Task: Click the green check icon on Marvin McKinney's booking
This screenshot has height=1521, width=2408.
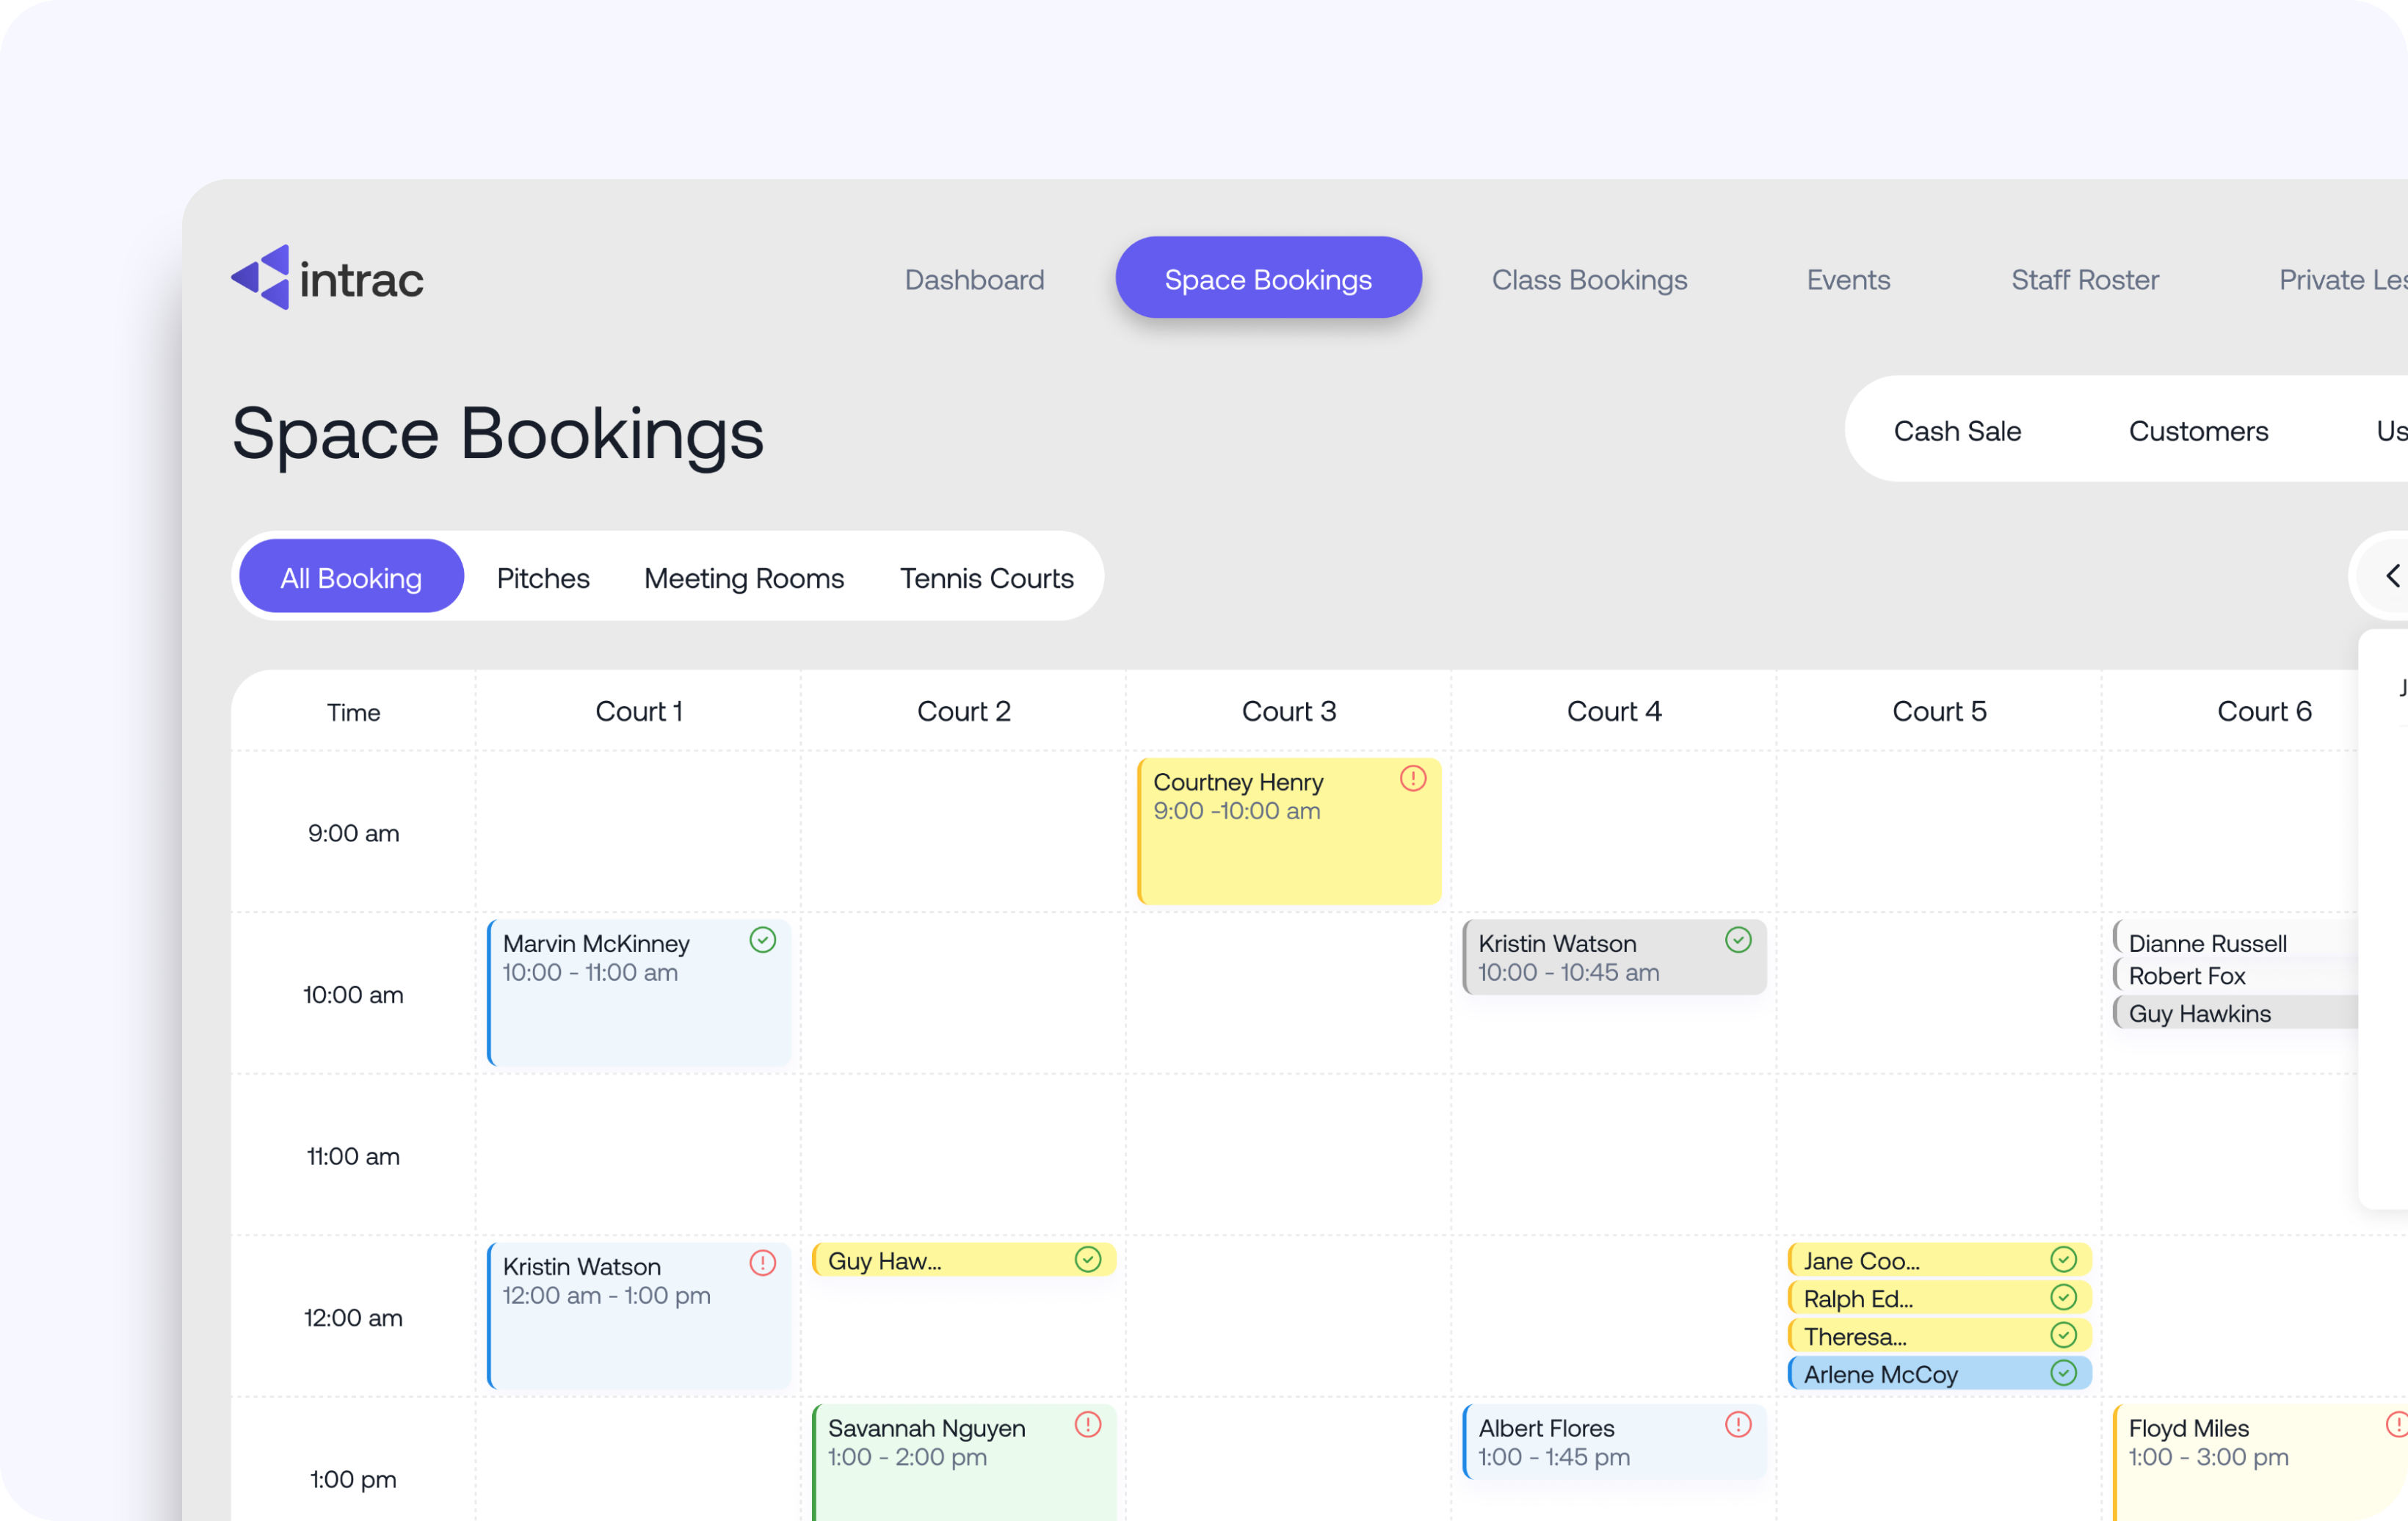Action: point(763,940)
